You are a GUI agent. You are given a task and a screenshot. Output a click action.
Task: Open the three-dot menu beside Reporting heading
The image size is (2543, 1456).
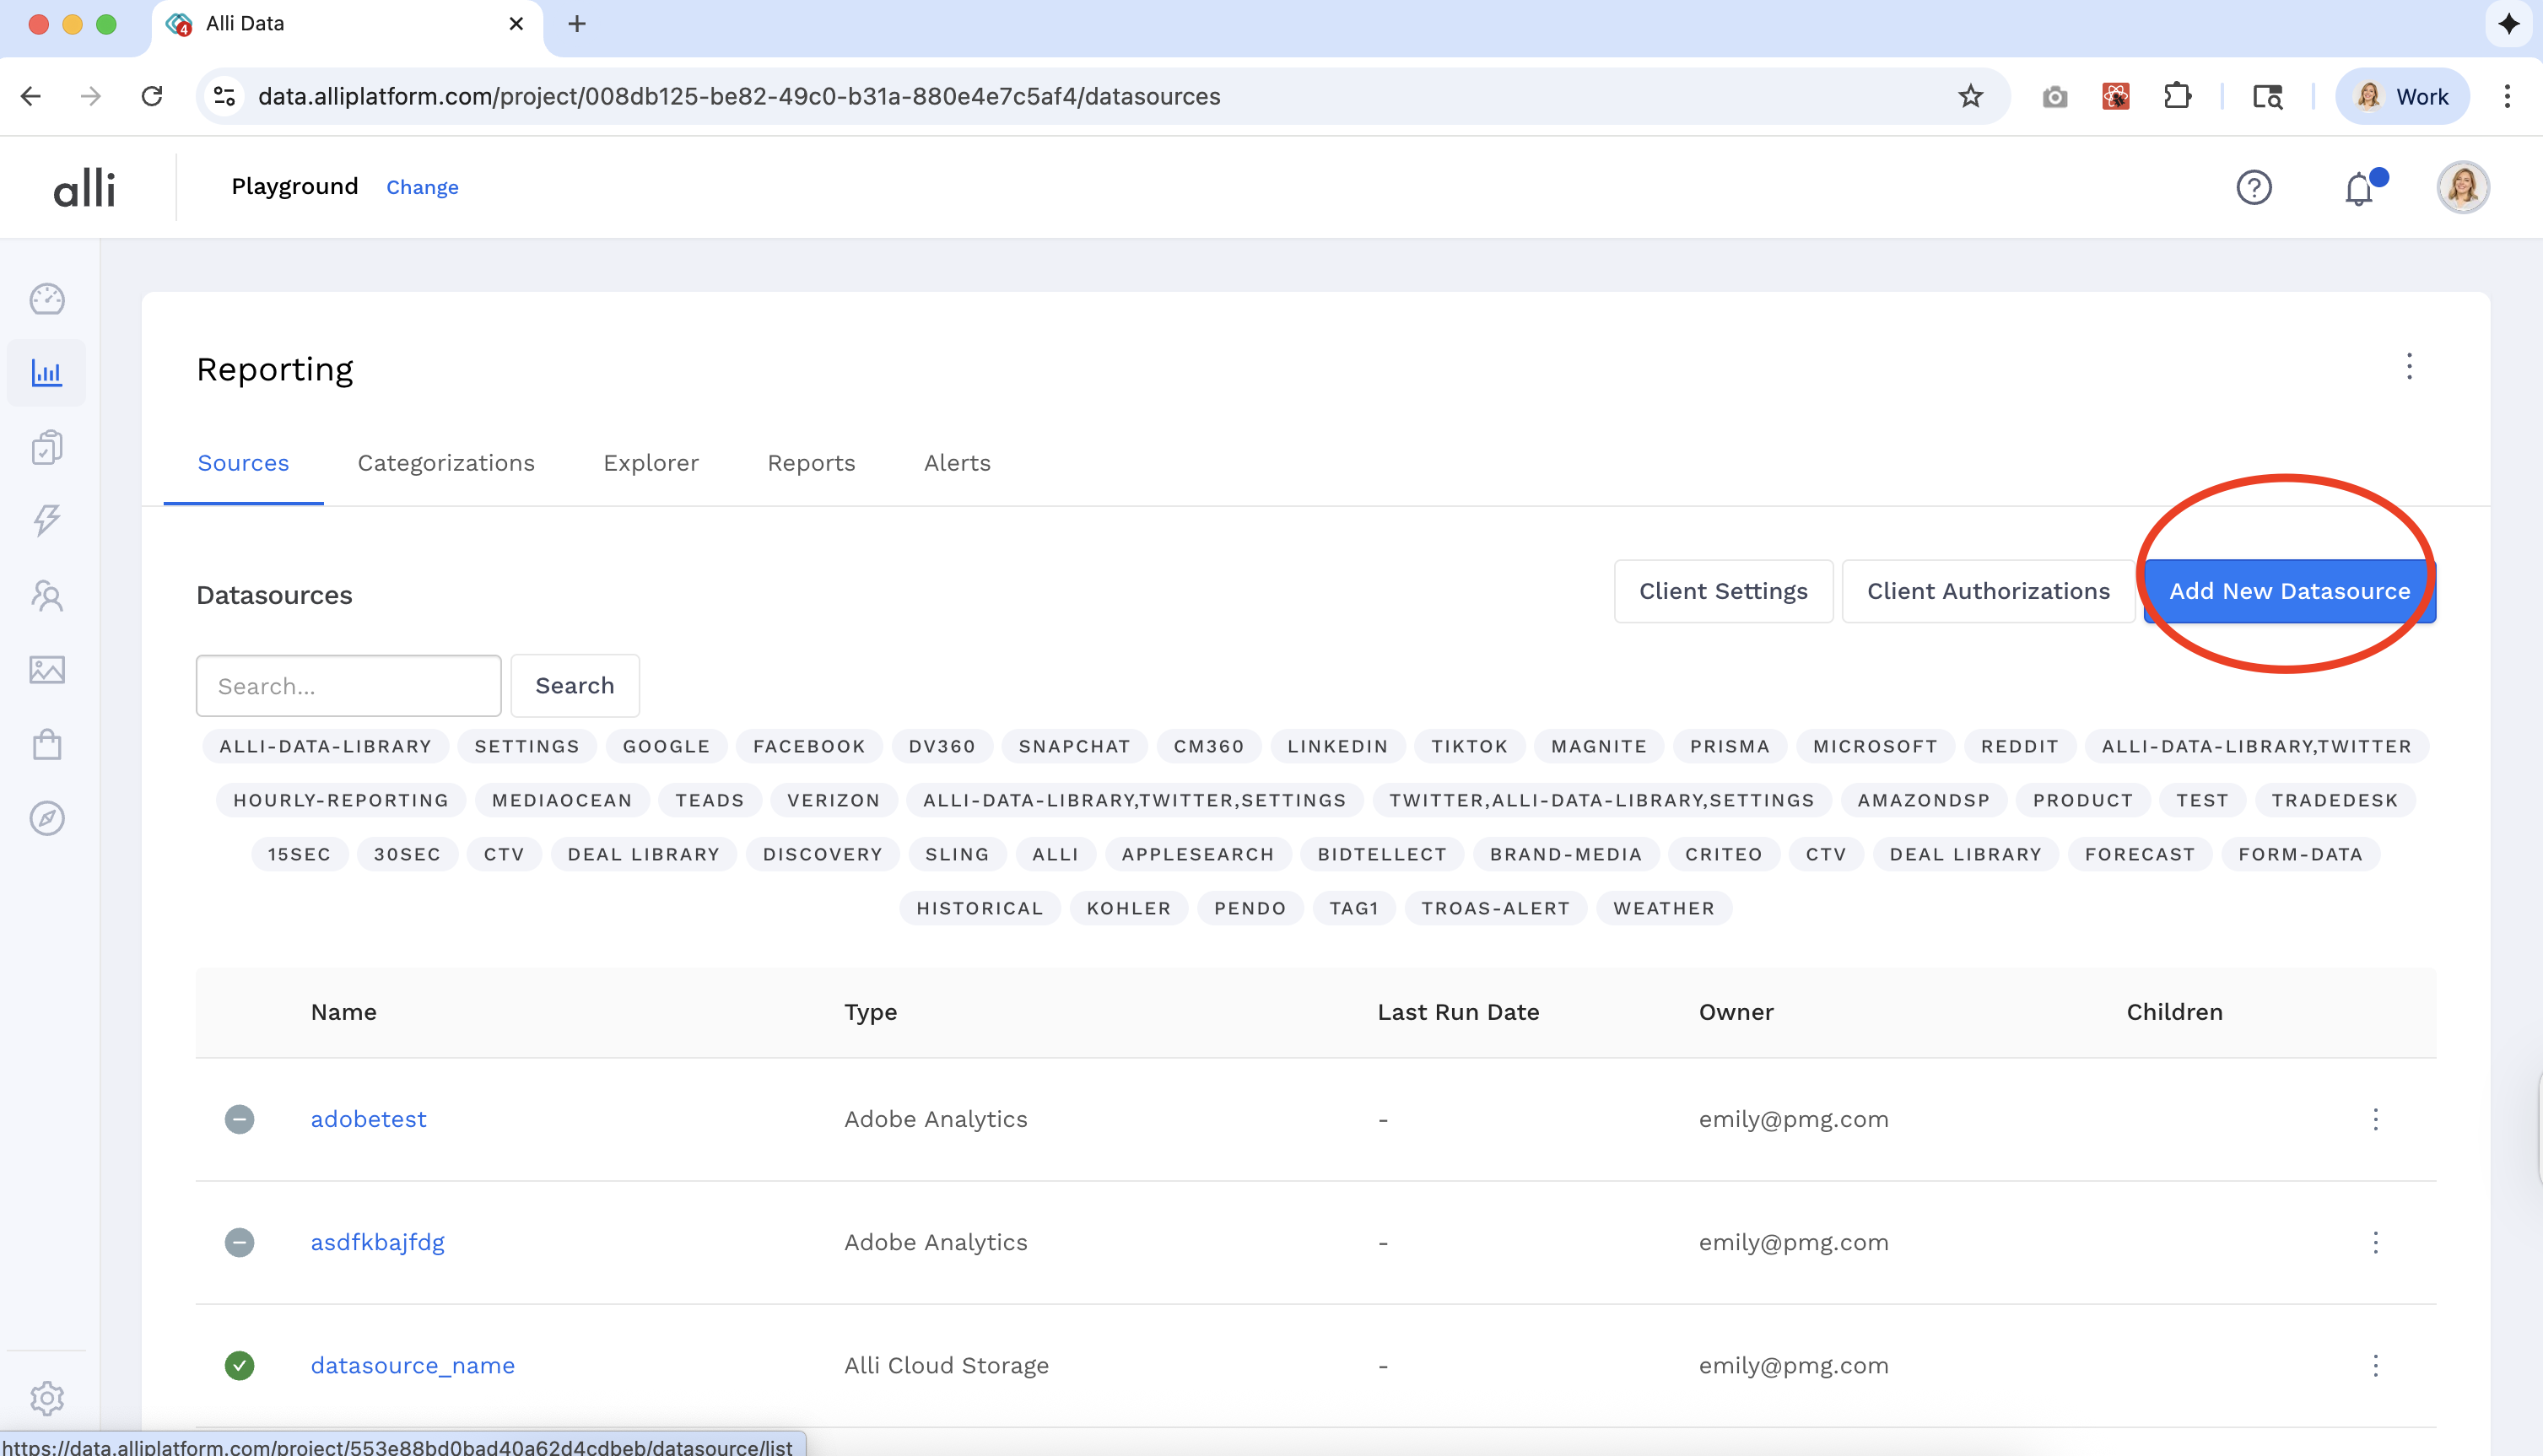(x=2410, y=367)
